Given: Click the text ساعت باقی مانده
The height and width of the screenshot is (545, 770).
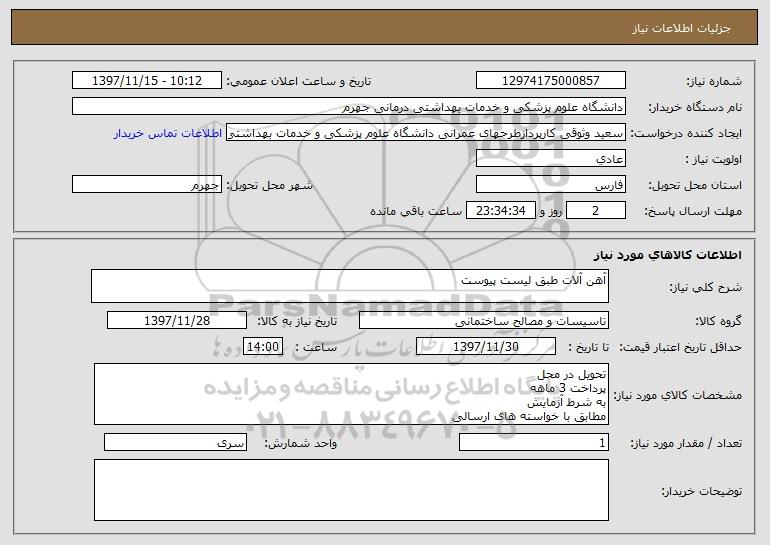Looking at the screenshot, I should click(416, 211).
